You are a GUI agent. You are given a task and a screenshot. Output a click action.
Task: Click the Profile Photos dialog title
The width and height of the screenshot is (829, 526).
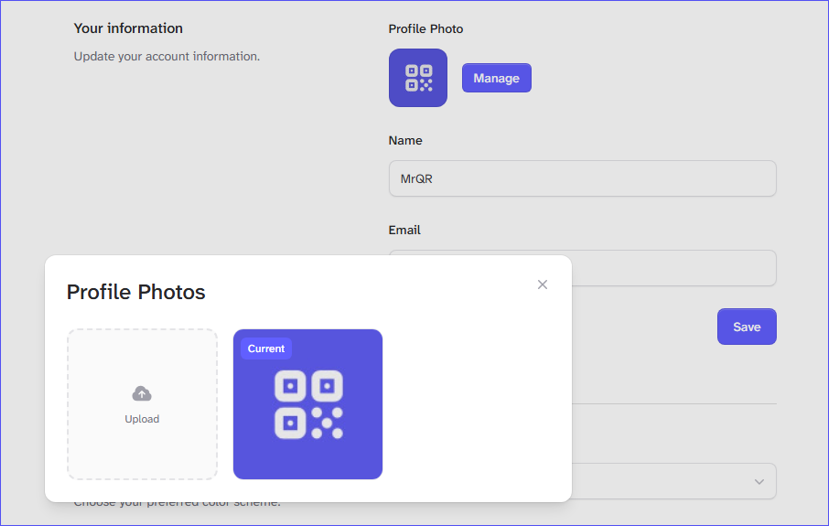(x=136, y=292)
